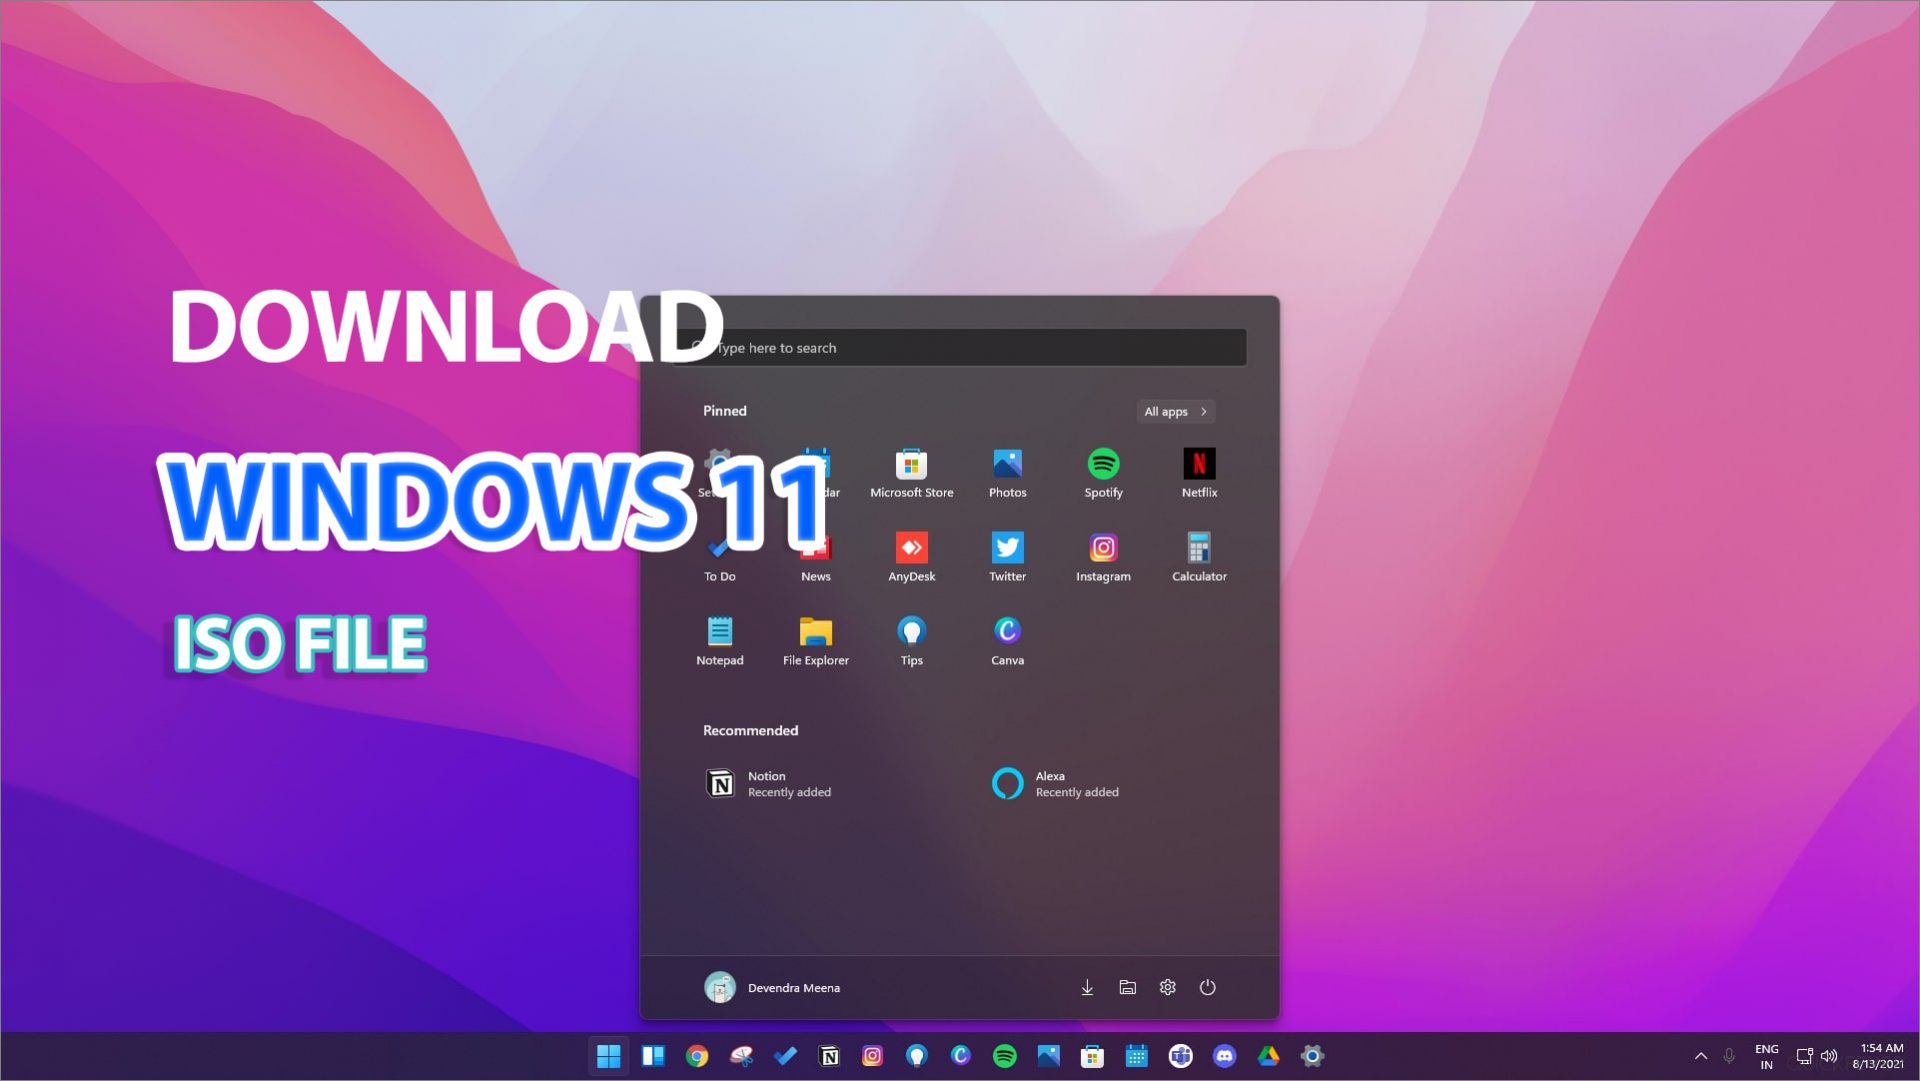The image size is (1920, 1081).
Task: Open Snipping Tool on taskbar
Action: (x=741, y=1056)
